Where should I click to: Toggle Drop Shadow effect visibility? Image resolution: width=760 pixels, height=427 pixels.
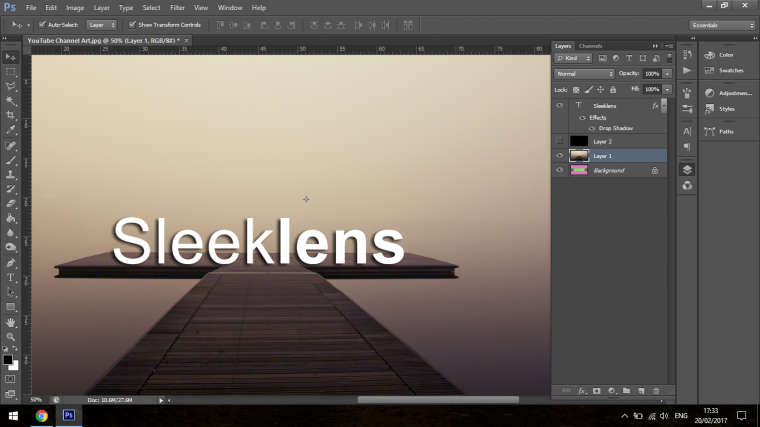592,128
